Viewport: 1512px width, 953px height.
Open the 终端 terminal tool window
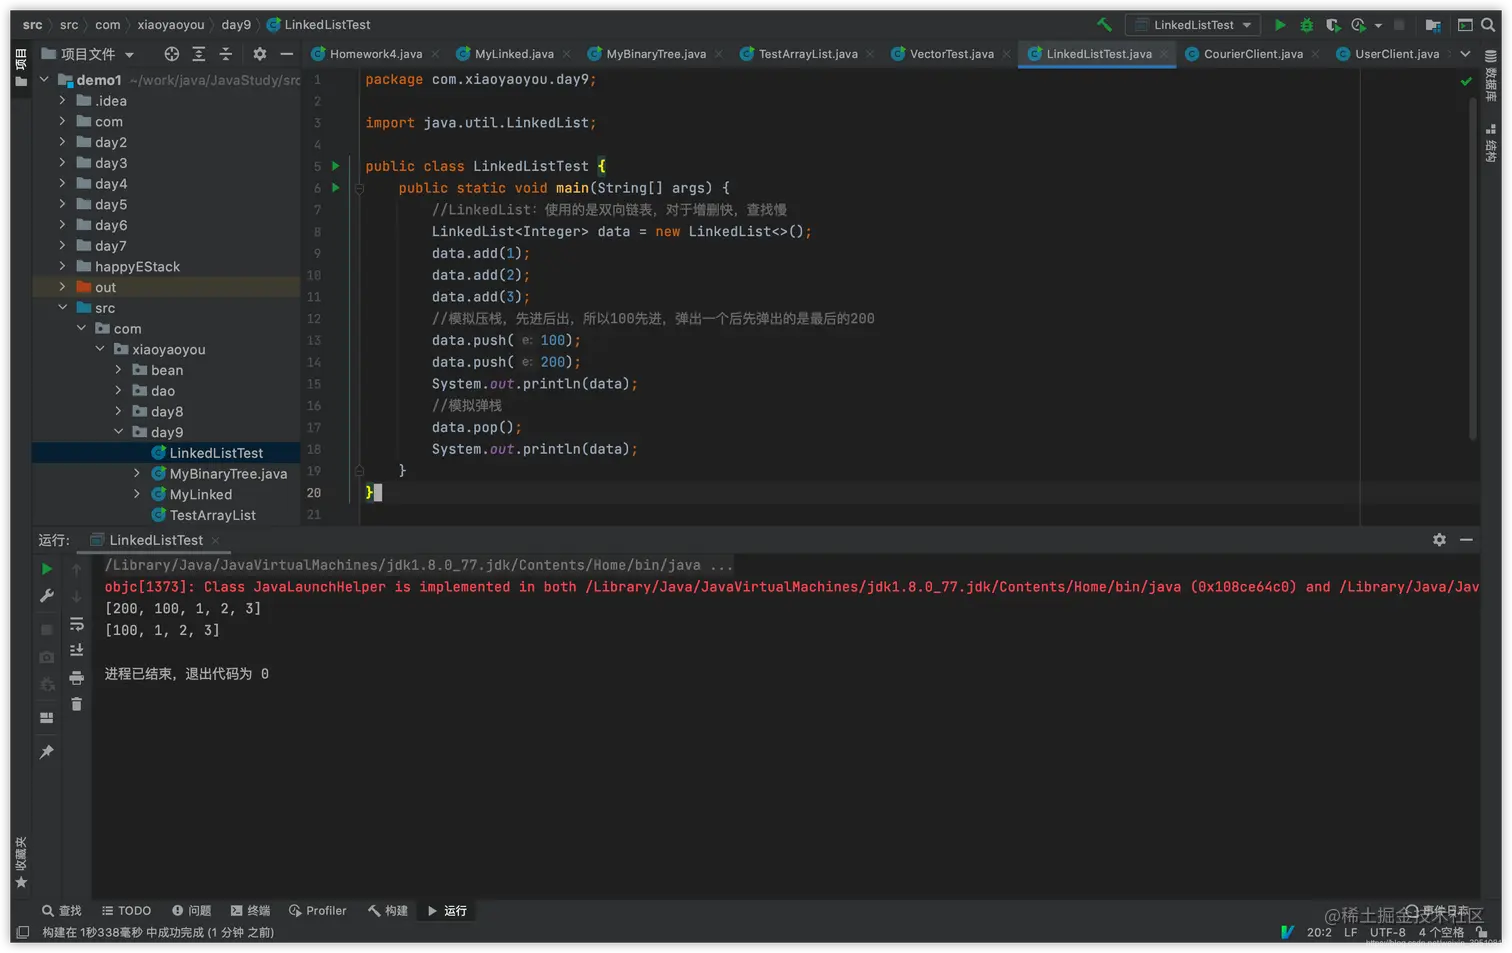pos(250,911)
